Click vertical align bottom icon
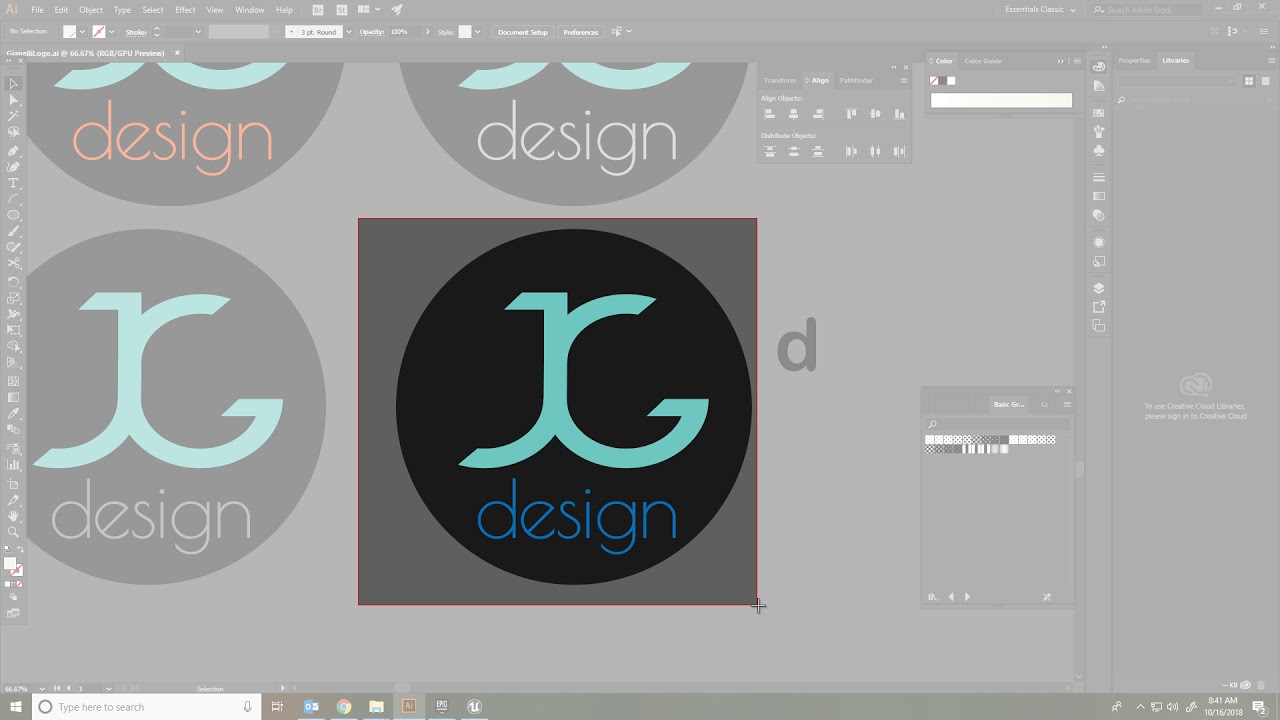Viewport: 1280px width, 720px height. pos(900,114)
